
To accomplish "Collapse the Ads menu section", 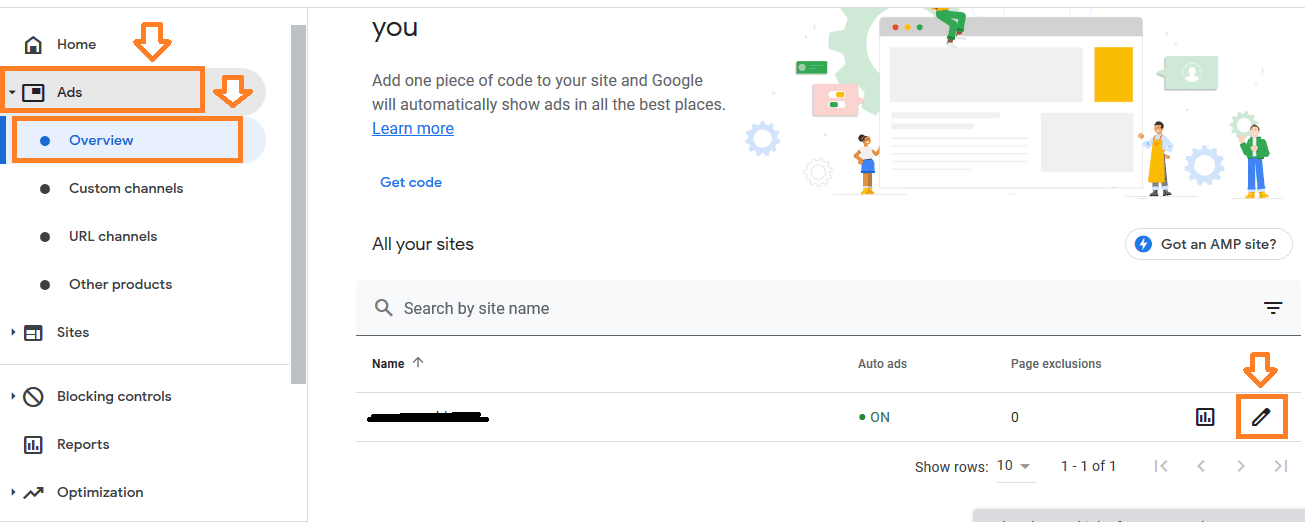I will pyautogui.click(x=12, y=93).
